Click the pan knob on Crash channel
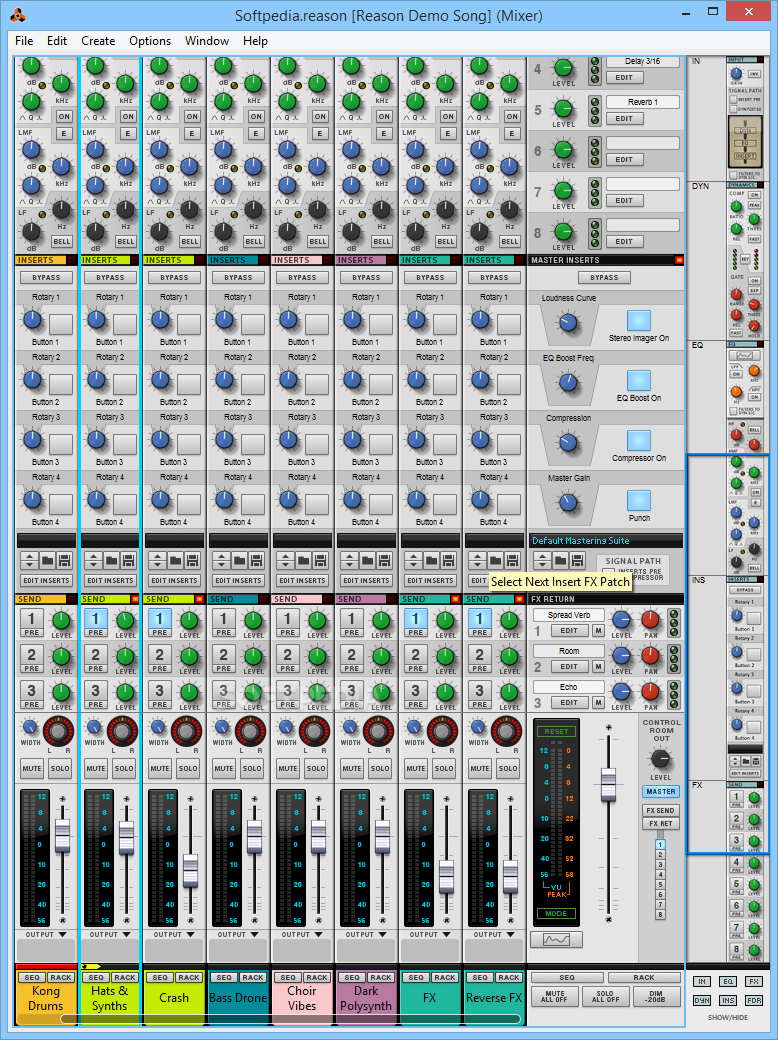This screenshot has height=1040, width=778. pyautogui.click(x=187, y=731)
